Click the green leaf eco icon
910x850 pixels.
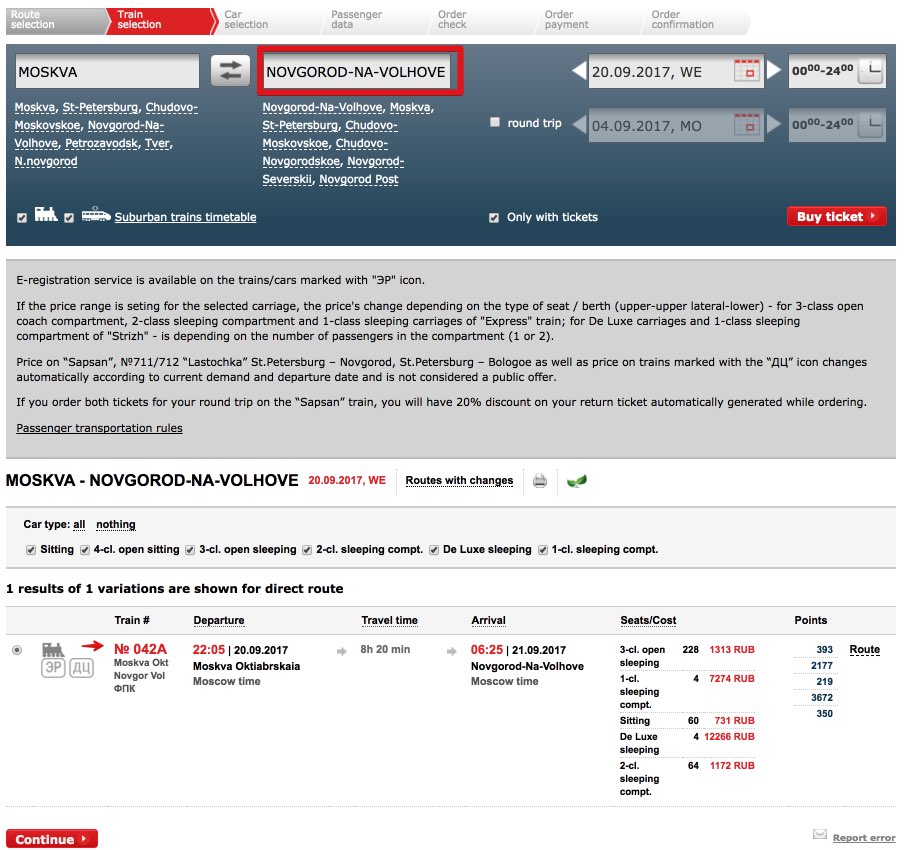tap(576, 481)
